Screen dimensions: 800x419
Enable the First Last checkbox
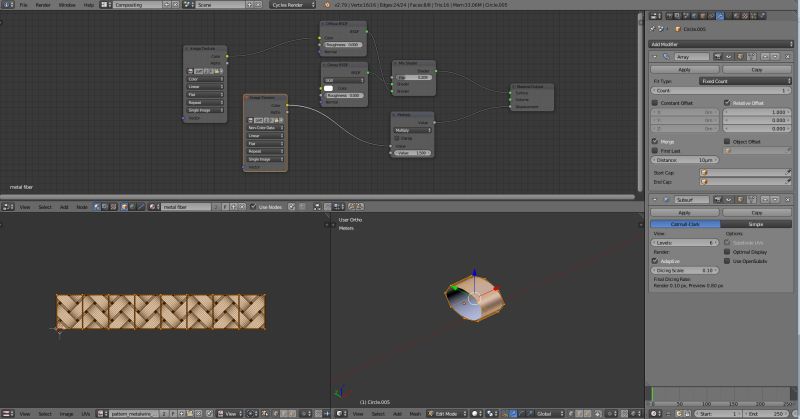click(655, 151)
